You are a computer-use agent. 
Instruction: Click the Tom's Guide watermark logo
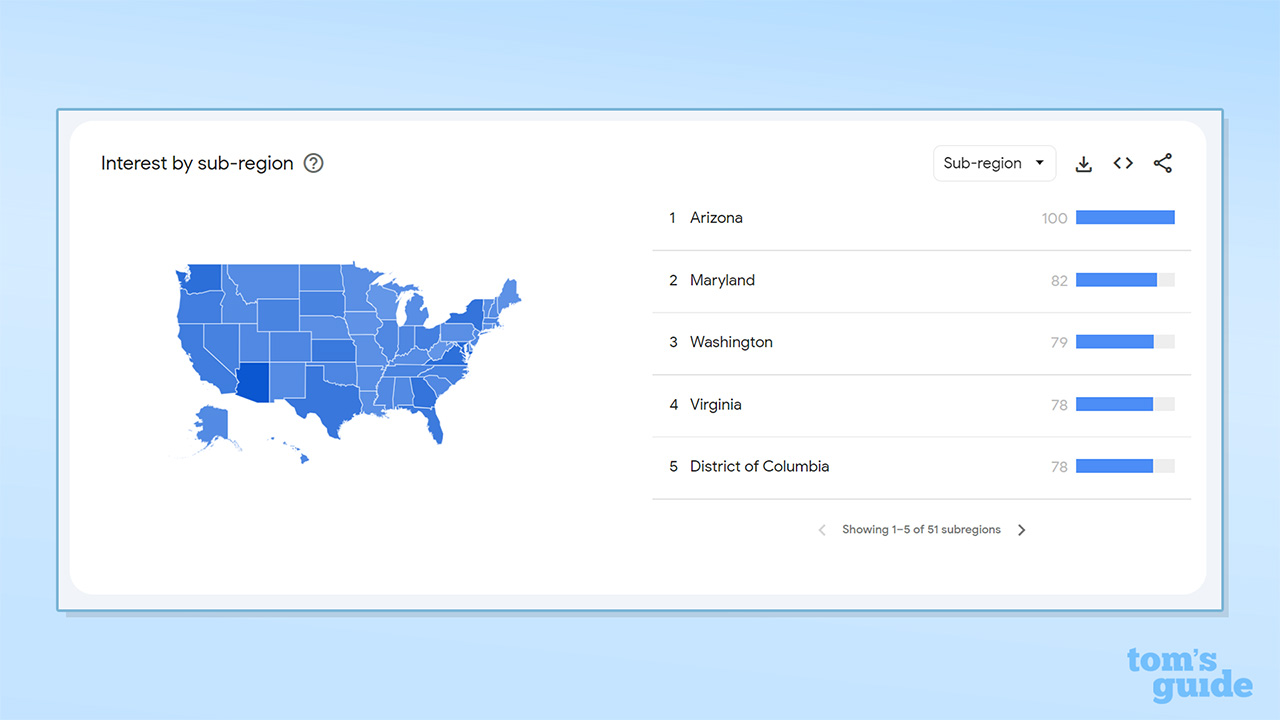1189,674
